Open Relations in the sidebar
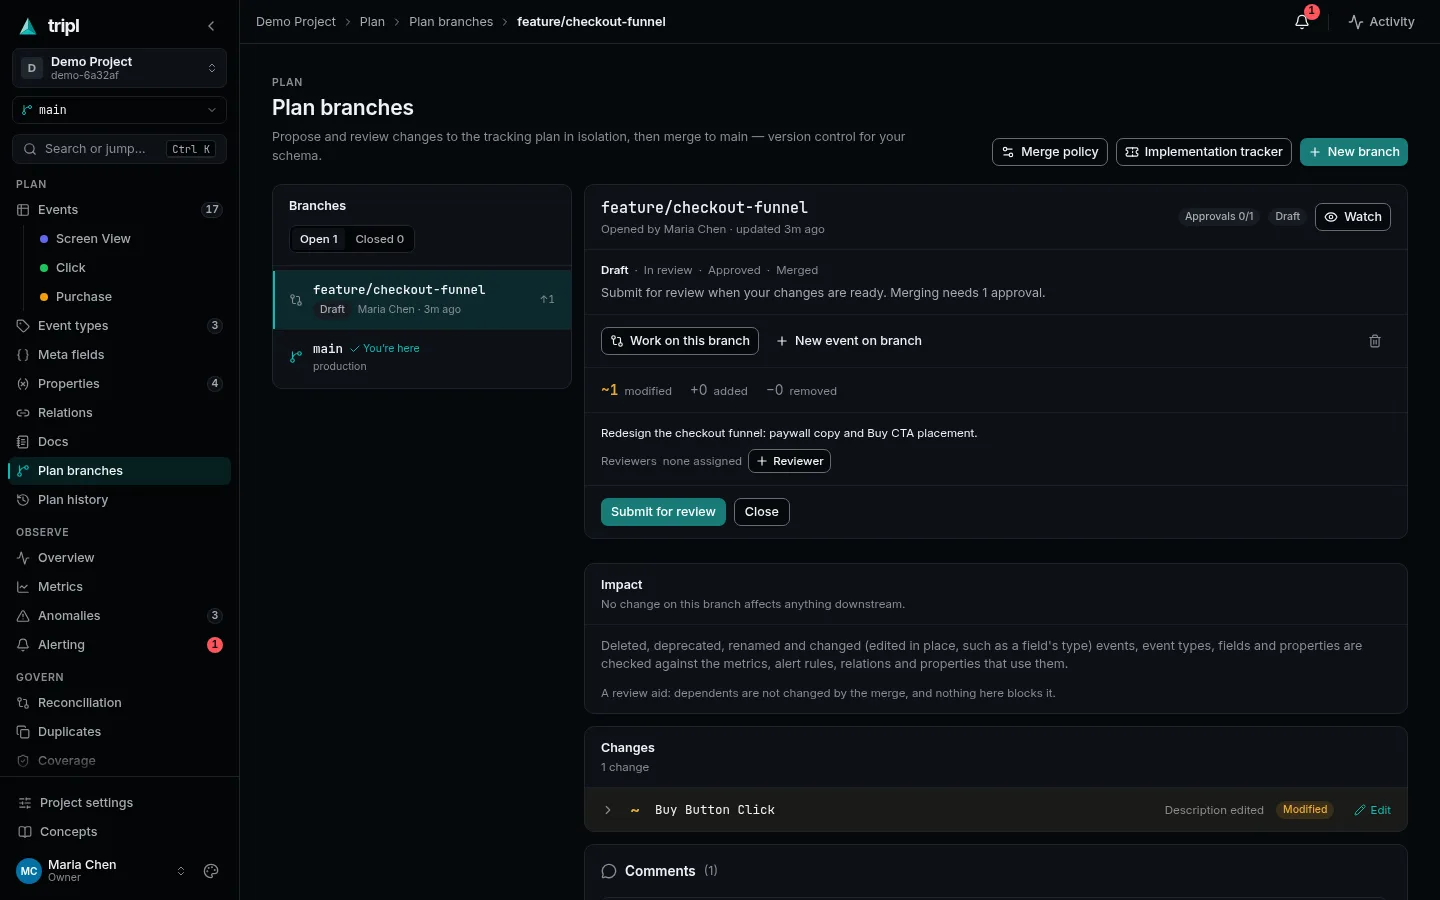Screen dimensions: 1440x900 tap(119, 413)
